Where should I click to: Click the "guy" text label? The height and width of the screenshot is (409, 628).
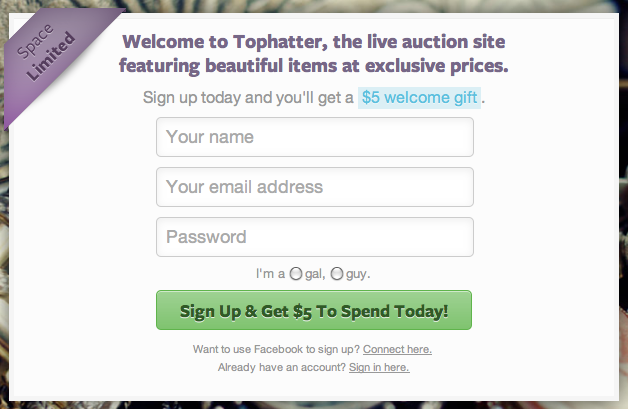coord(357,273)
